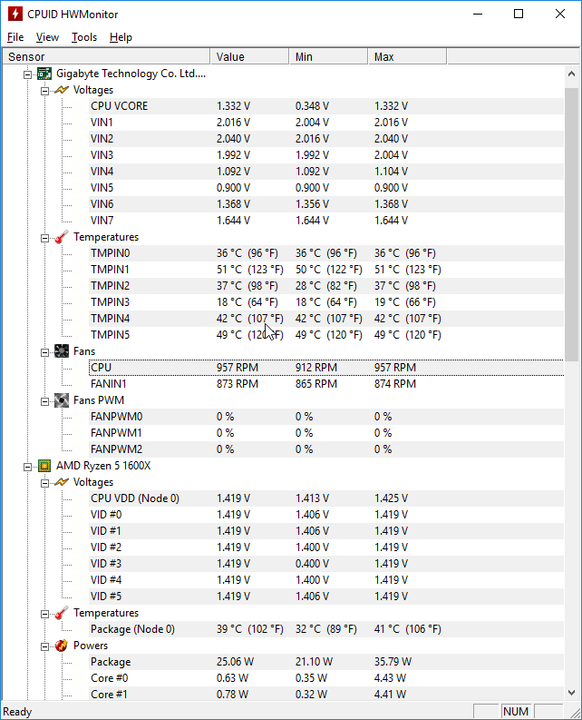Screen dimensions: 582x720
Task: Click the scrollbar down arrow
Action: point(571,692)
